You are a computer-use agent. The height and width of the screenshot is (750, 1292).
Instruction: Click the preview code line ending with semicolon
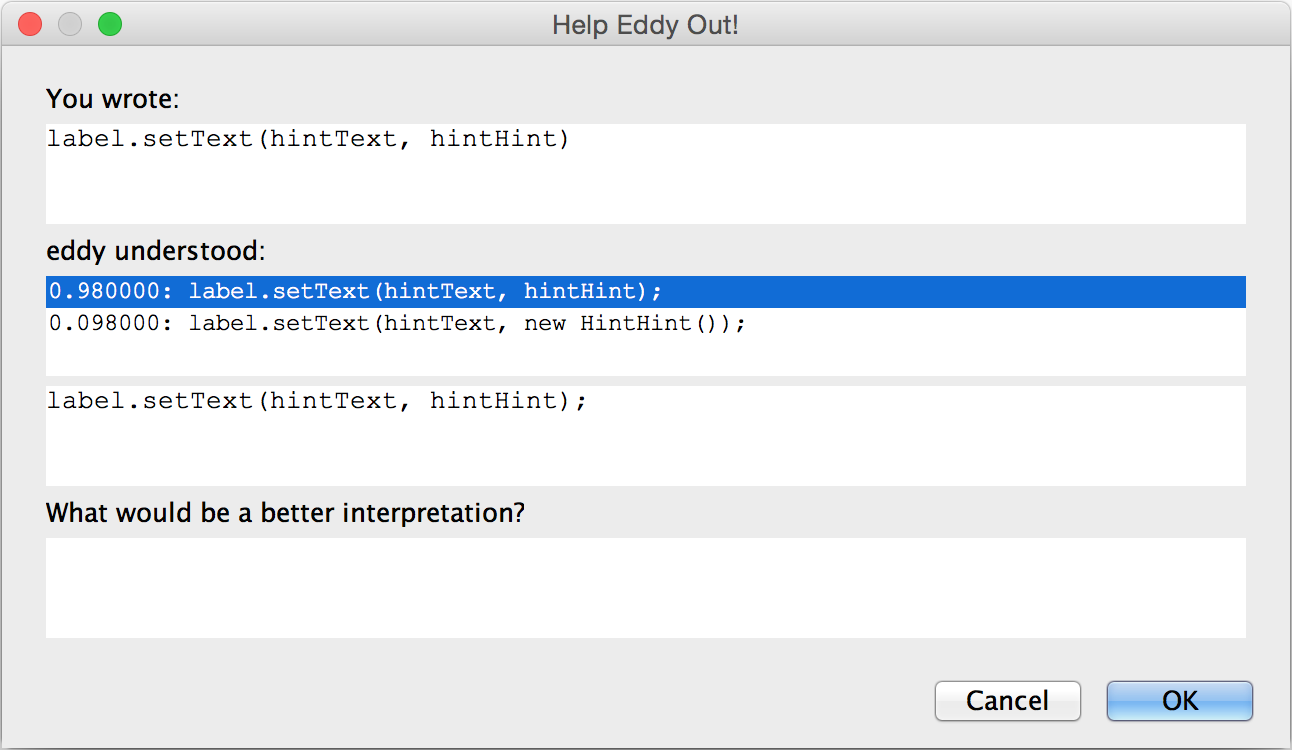(317, 401)
